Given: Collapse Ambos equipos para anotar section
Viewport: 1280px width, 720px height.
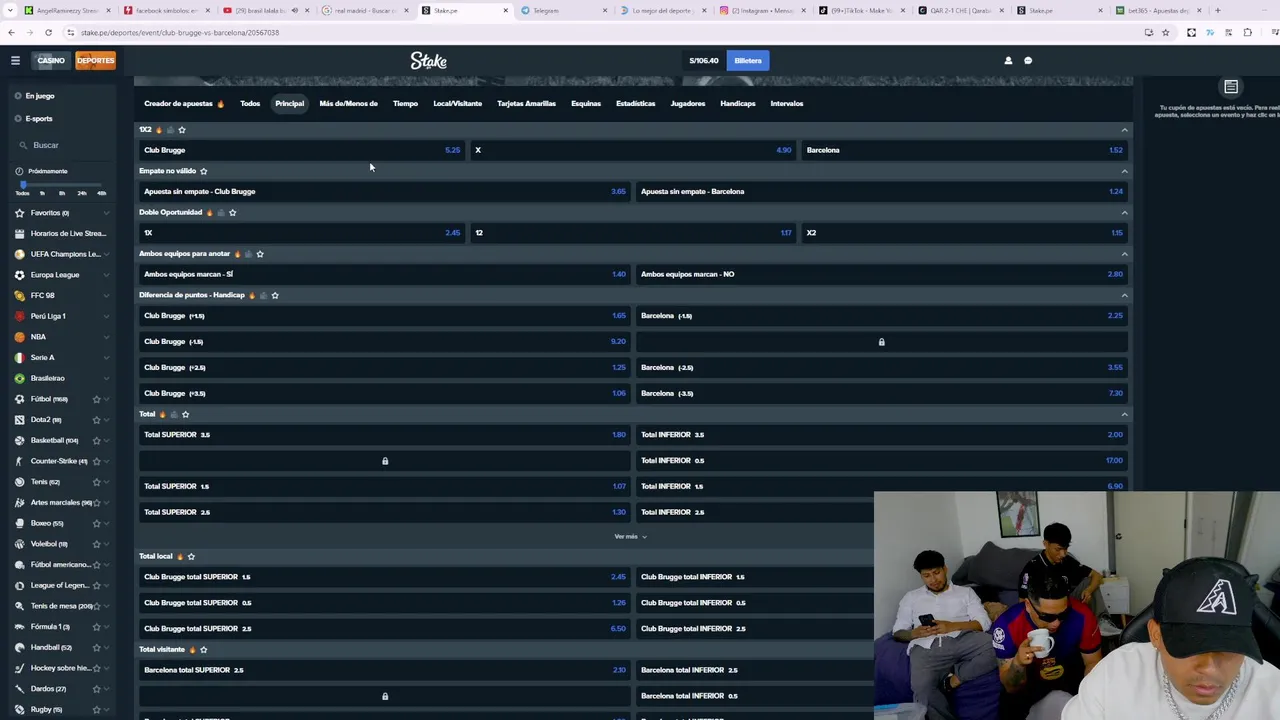Looking at the screenshot, I should 1124,254.
